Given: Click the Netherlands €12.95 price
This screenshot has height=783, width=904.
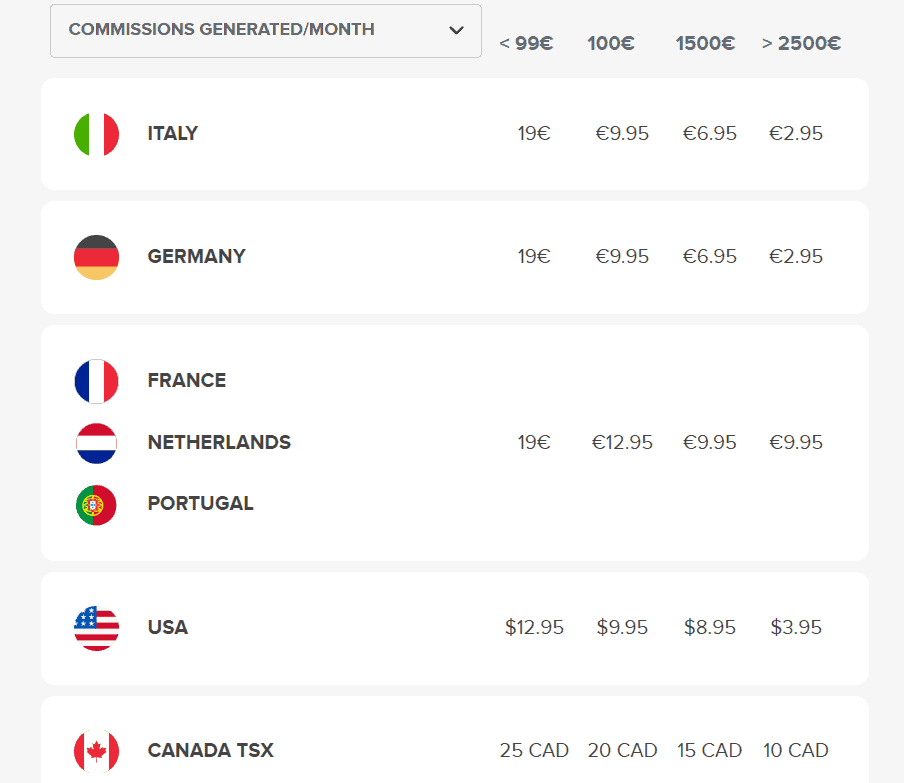Looking at the screenshot, I should [x=622, y=443].
